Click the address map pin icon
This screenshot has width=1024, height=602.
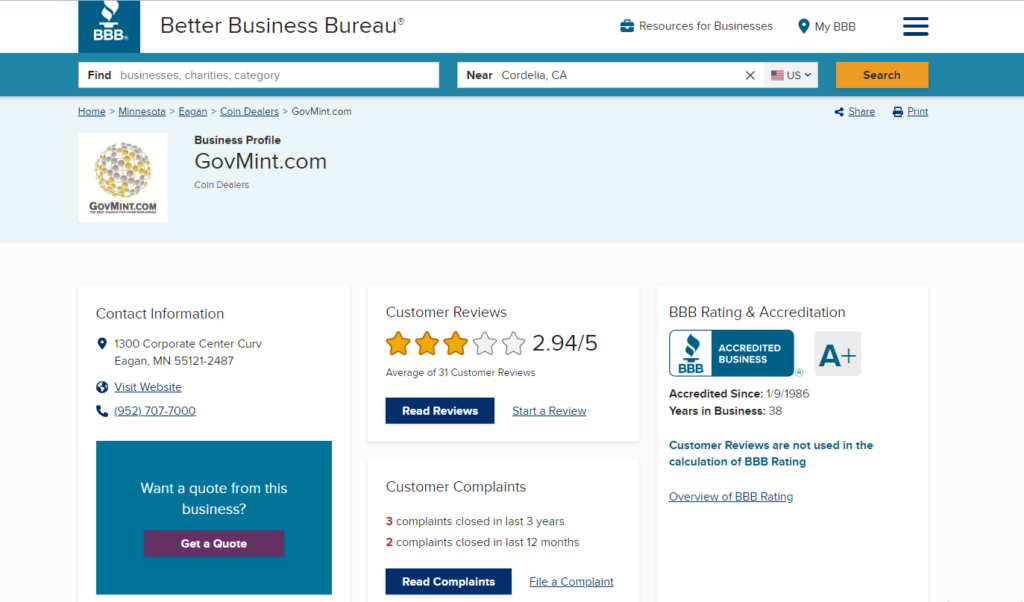[102, 343]
